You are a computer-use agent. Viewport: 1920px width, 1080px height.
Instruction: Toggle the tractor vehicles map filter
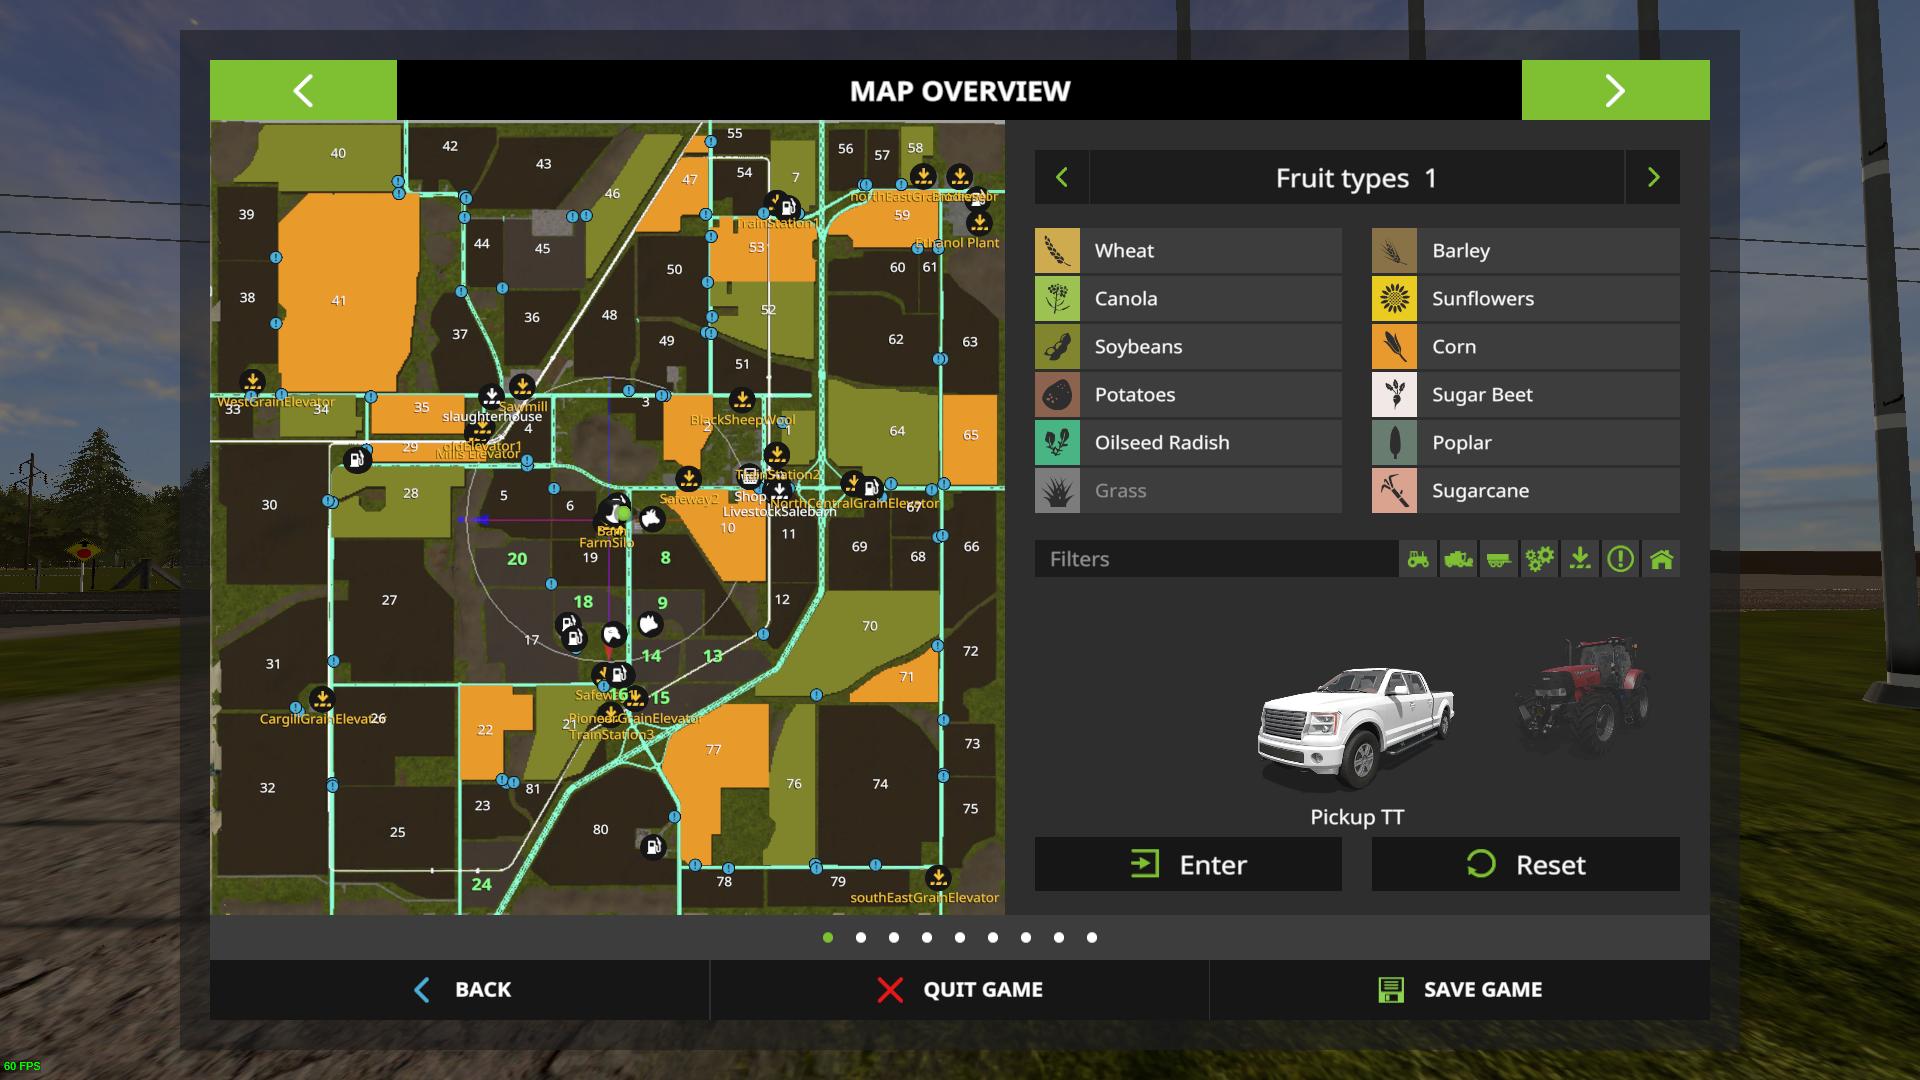[1418, 559]
